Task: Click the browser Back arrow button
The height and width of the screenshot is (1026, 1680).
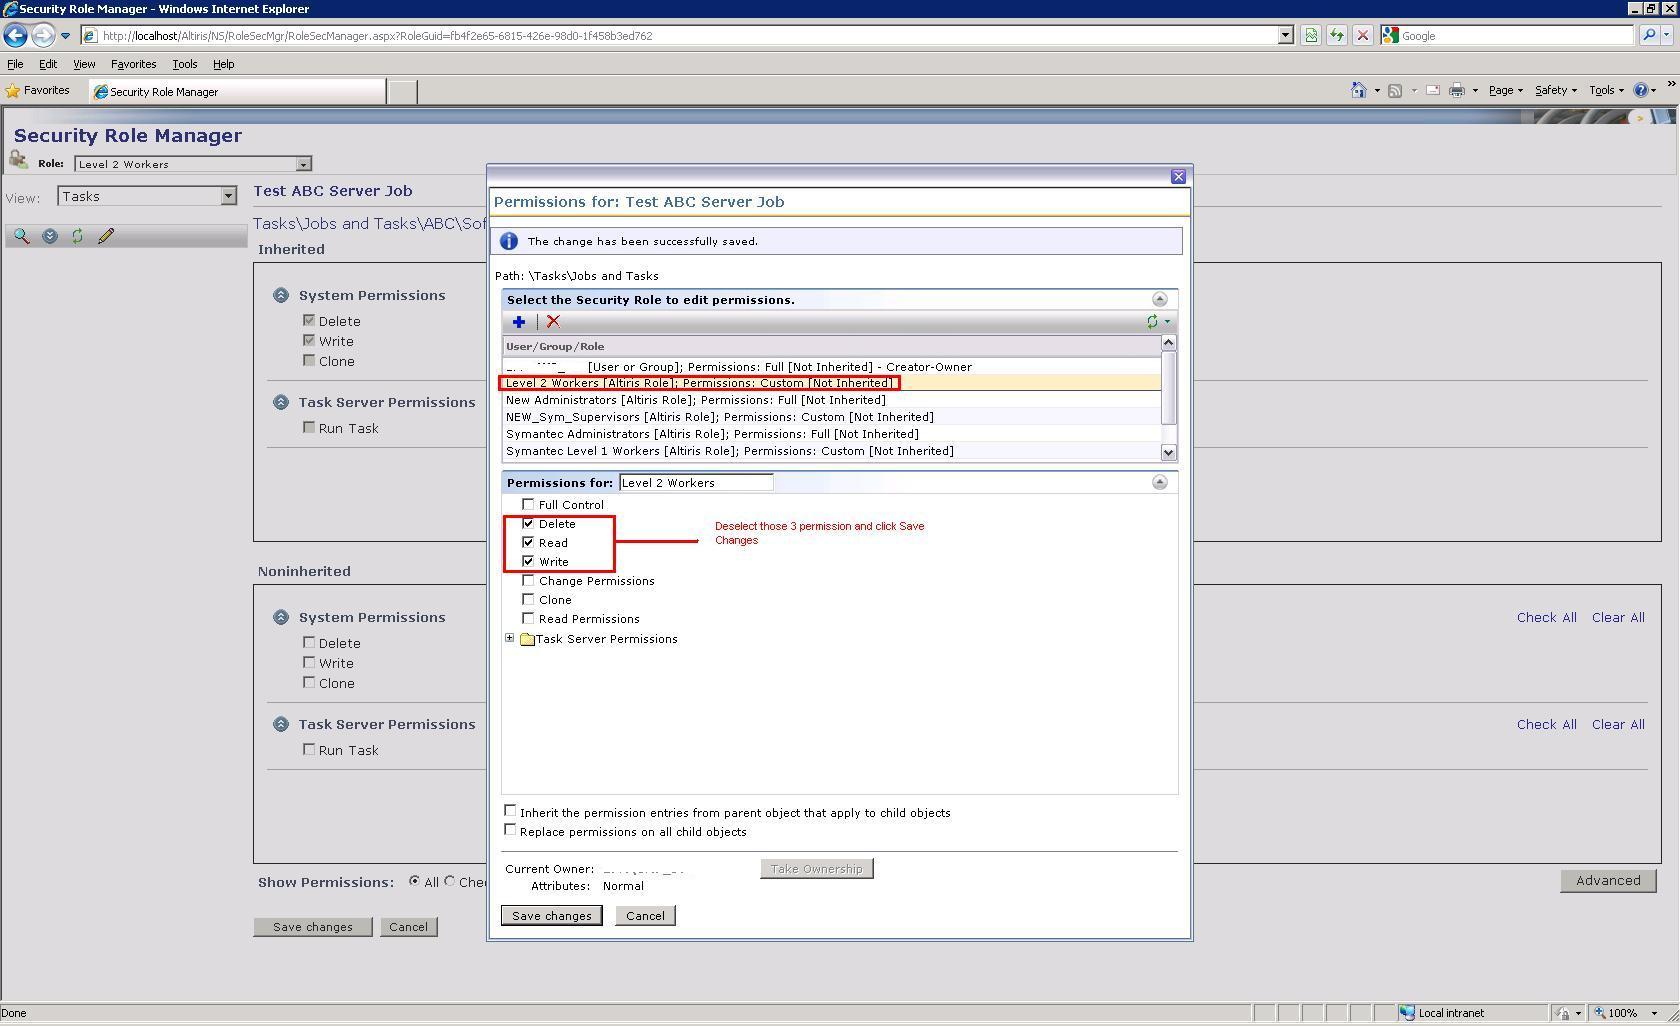Action: tap(15, 36)
